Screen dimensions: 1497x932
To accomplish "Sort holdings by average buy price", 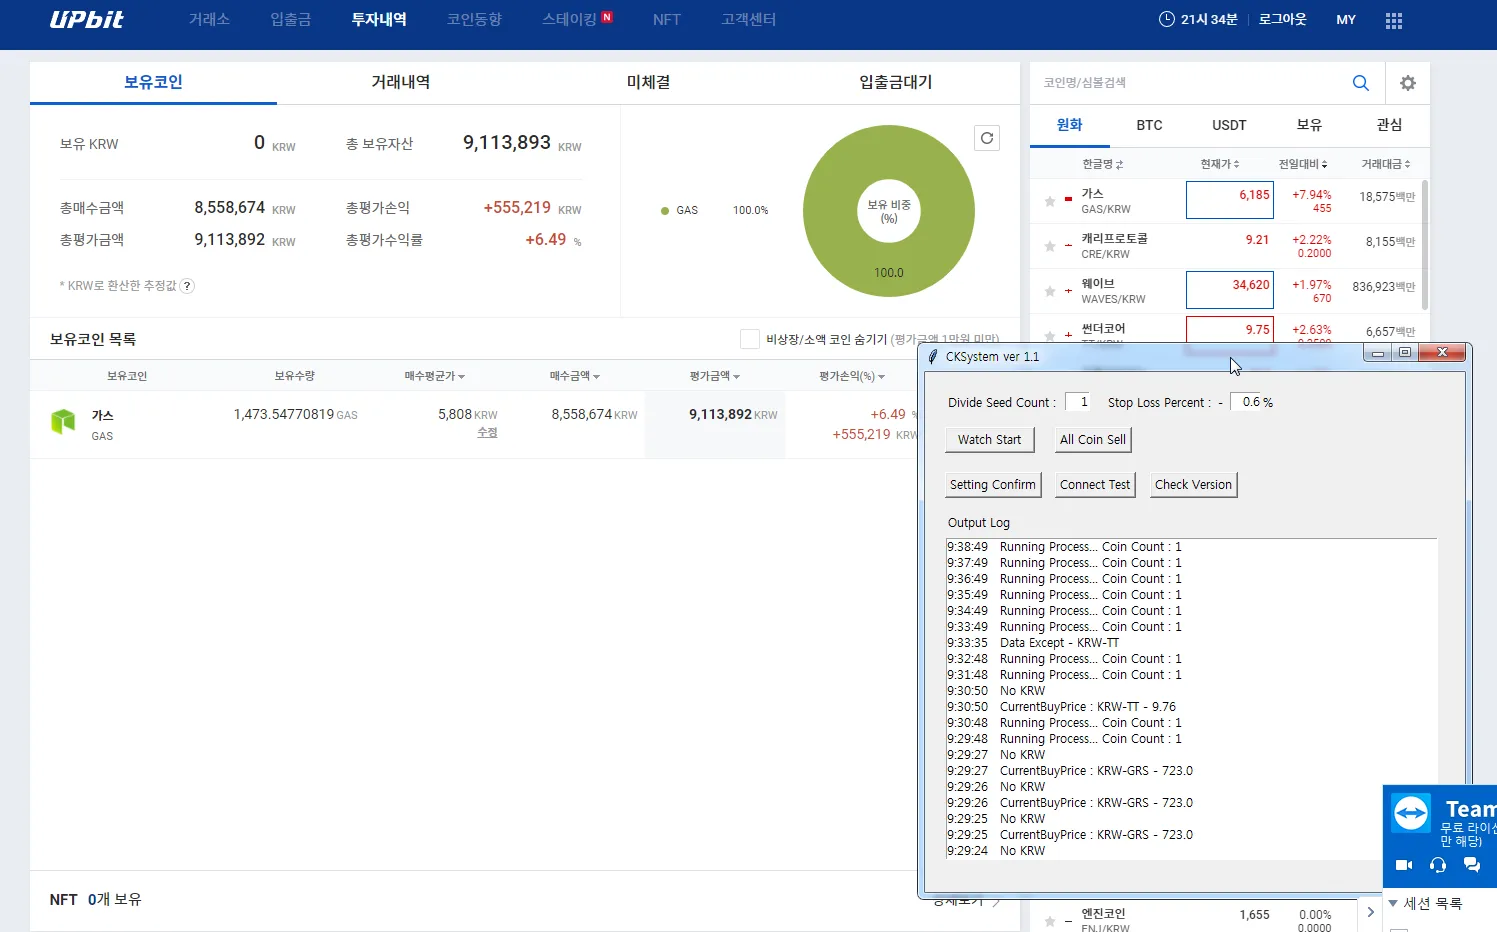I will 434,376.
